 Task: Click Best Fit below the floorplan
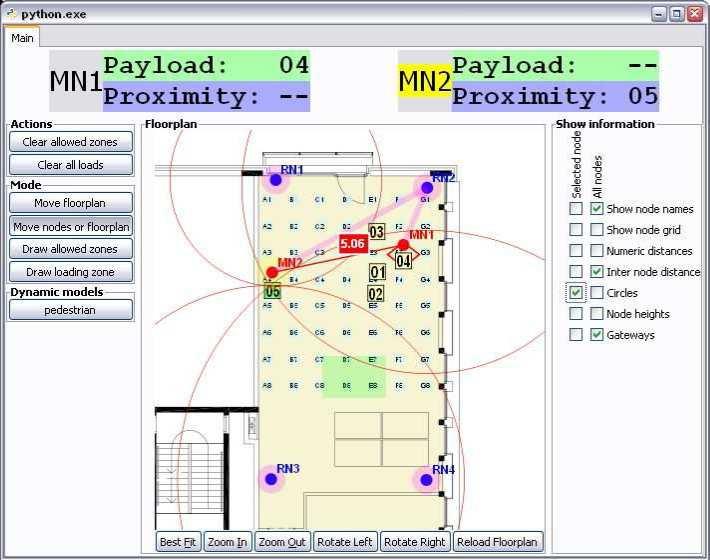coord(178,541)
